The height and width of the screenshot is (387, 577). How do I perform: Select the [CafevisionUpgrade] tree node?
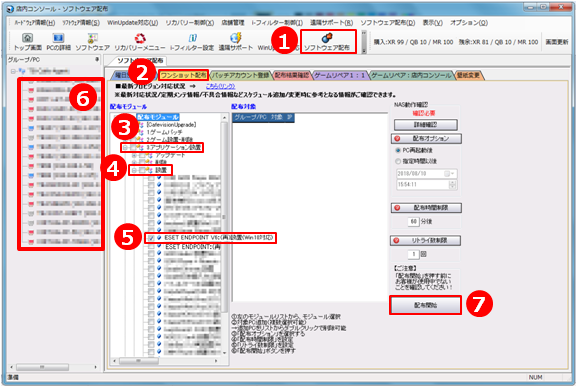tap(171, 125)
